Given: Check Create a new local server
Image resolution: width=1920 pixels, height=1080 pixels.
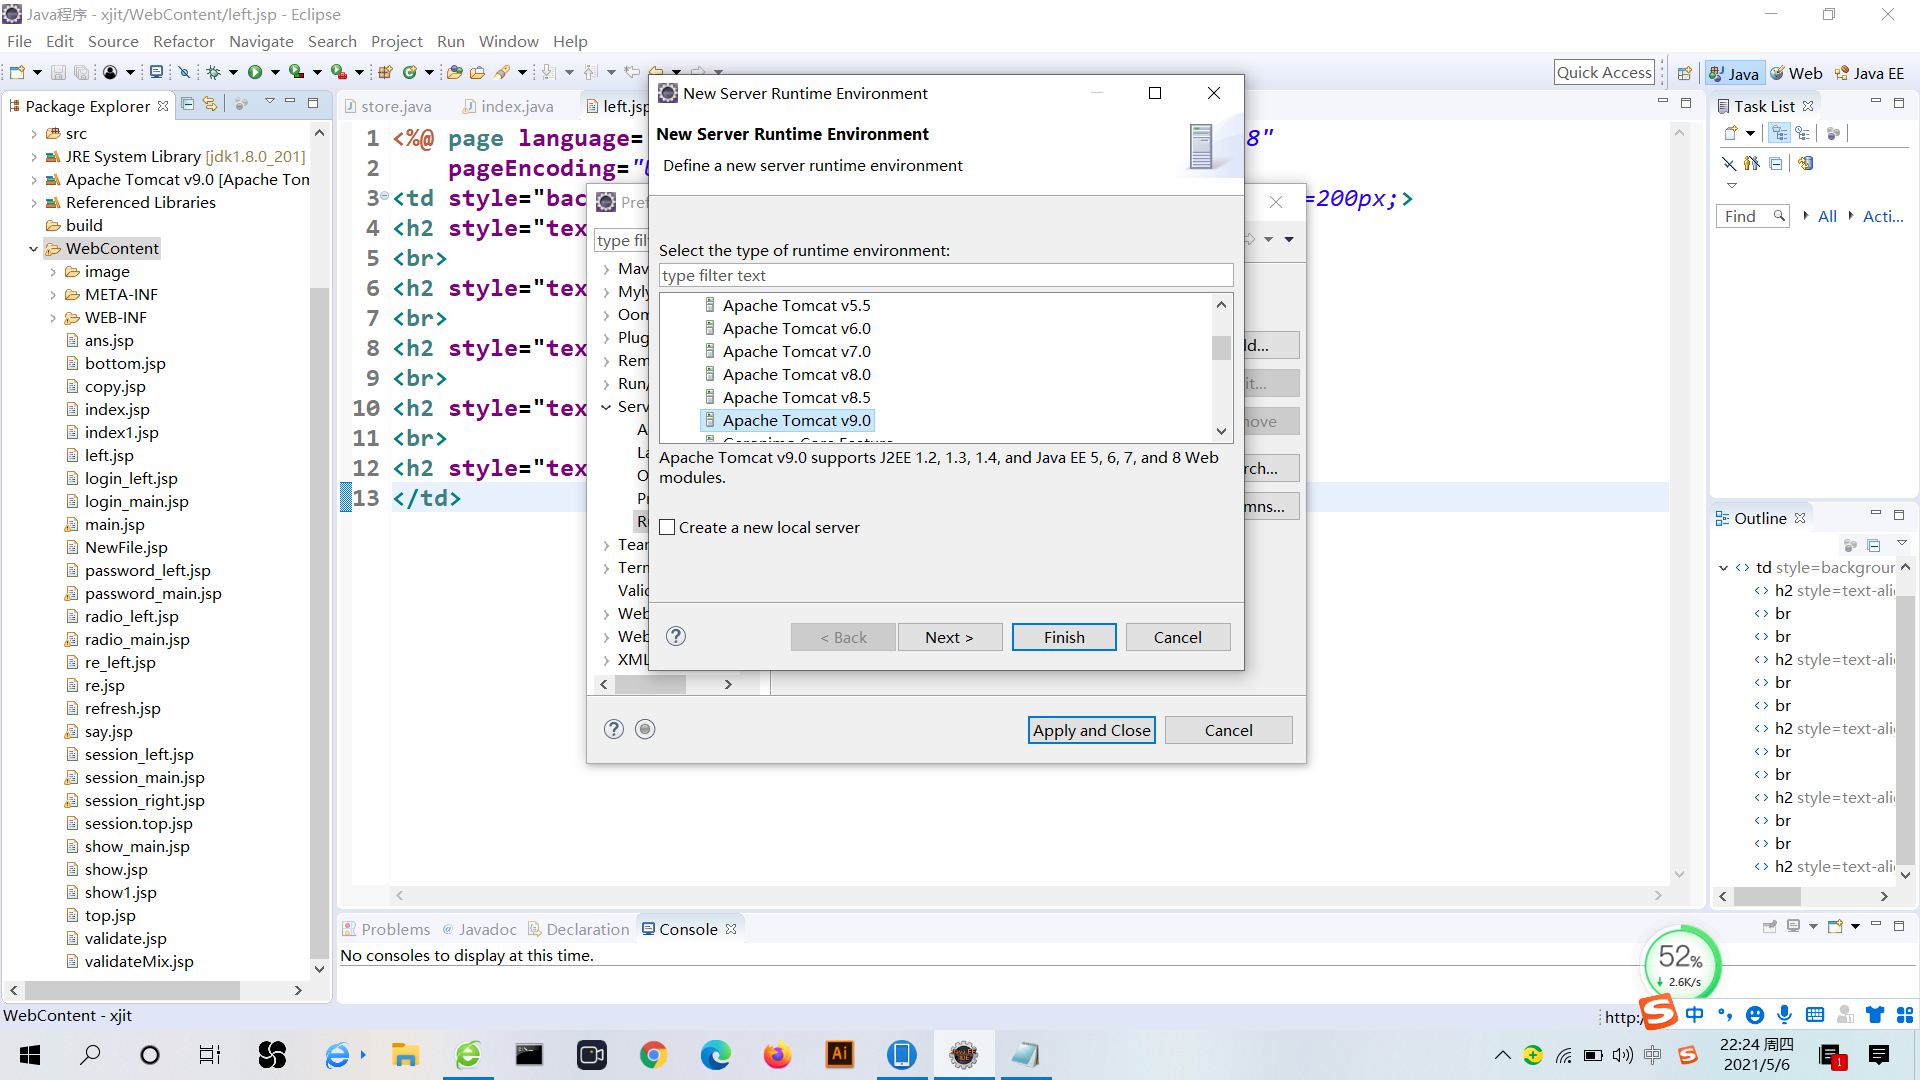Looking at the screenshot, I should point(668,527).
